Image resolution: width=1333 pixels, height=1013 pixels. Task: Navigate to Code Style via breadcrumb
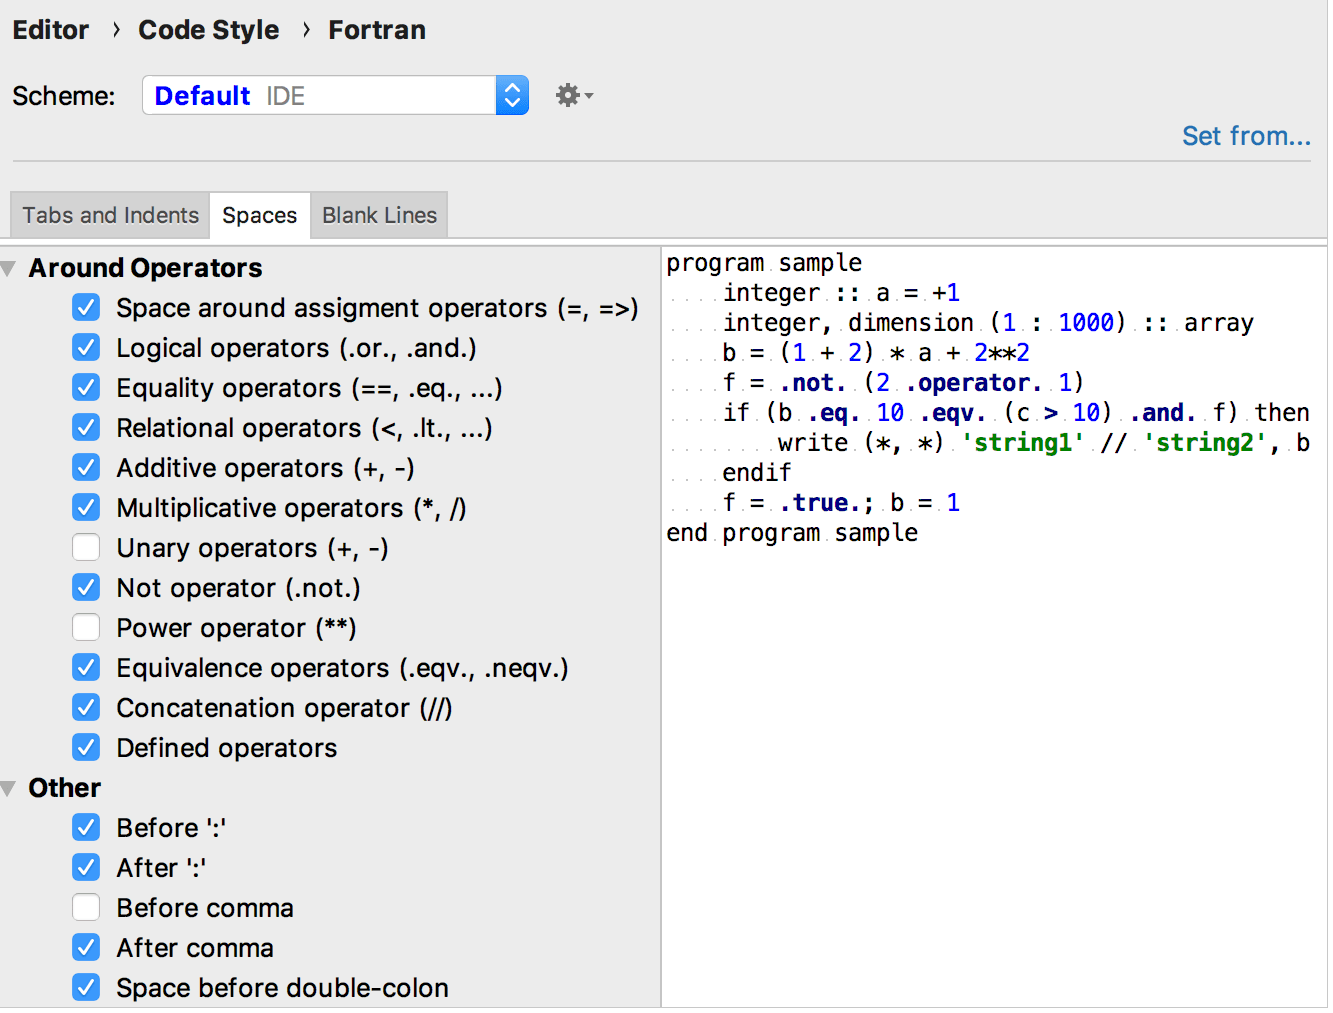(x=208, y=29)
